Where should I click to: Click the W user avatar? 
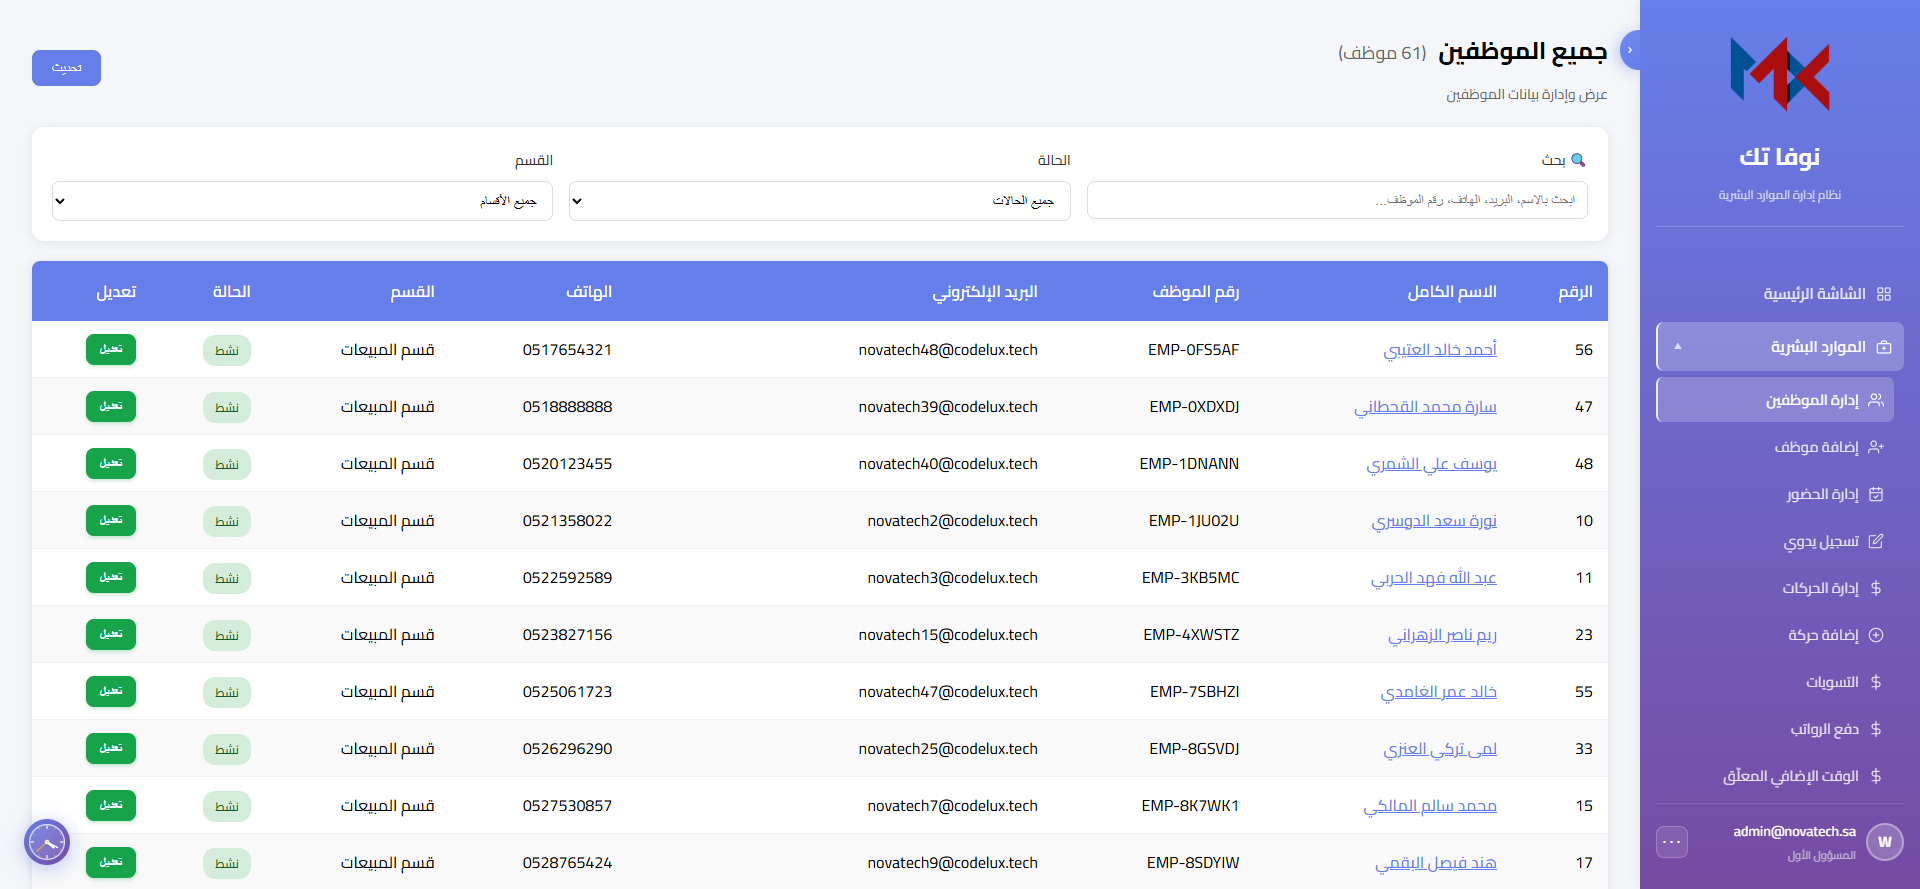pyautogui.click(x=1885, y=842)
